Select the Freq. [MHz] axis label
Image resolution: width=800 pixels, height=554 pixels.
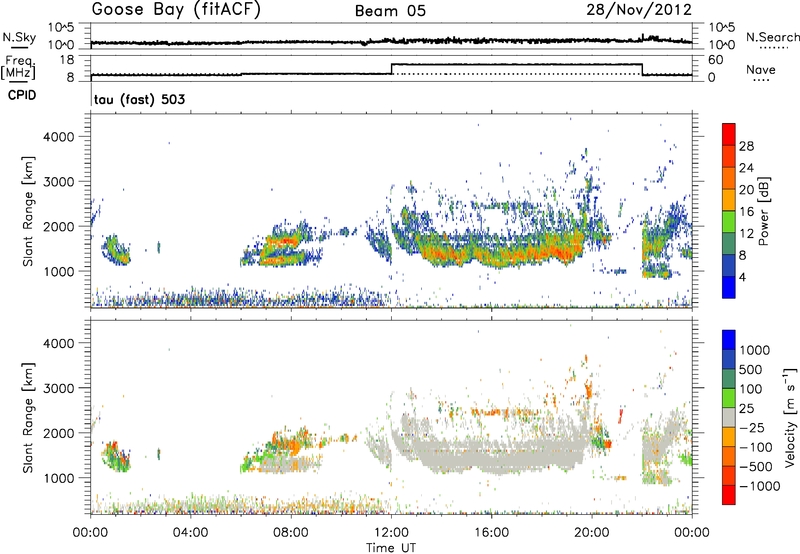tap(18, 68)
